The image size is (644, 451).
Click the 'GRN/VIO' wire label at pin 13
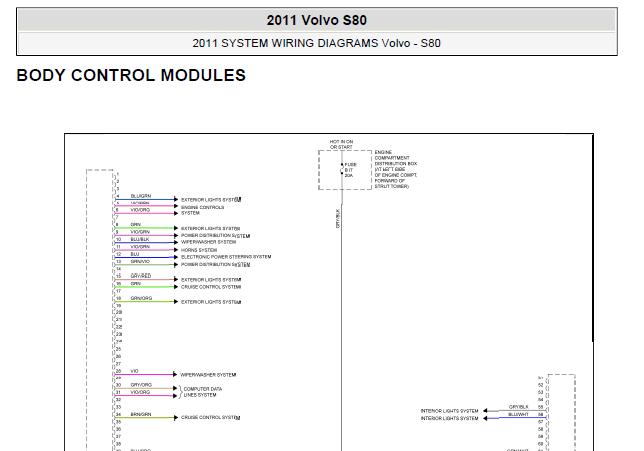click(x=140, y=261)
